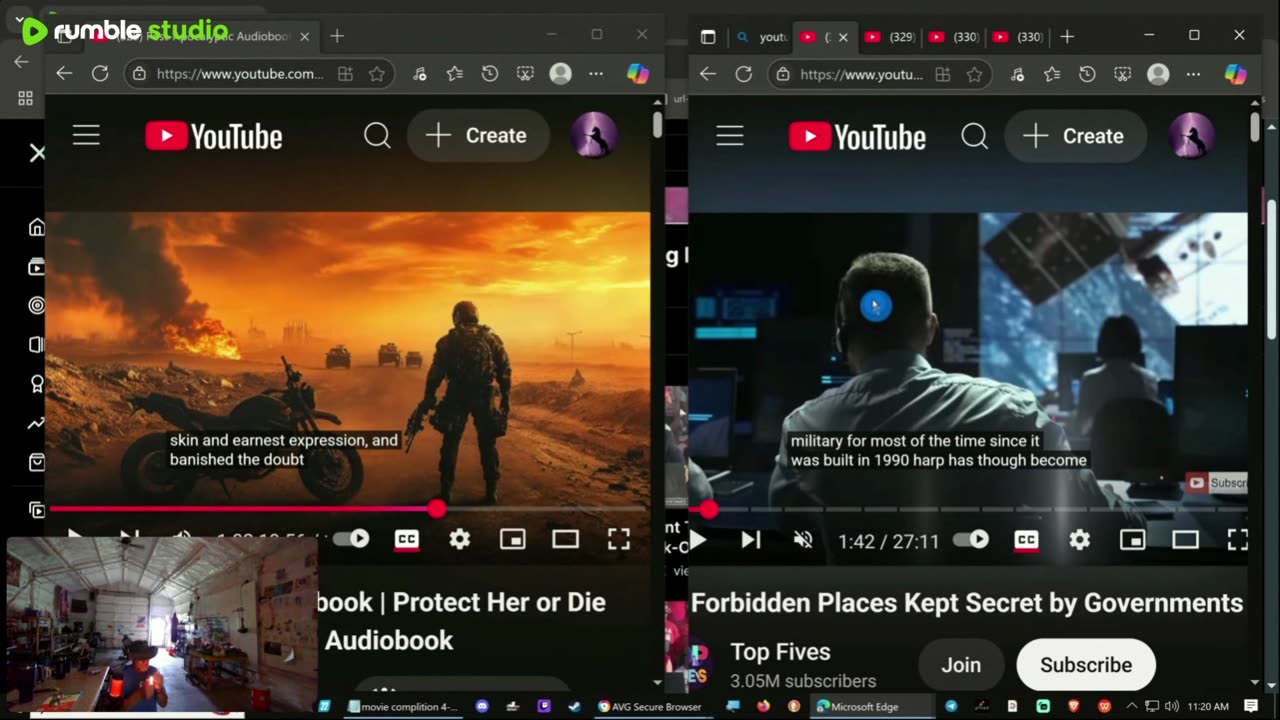1280x720 pixels.
Task: Toggle autoplay in the right video player
Action: tap(971, 539)
